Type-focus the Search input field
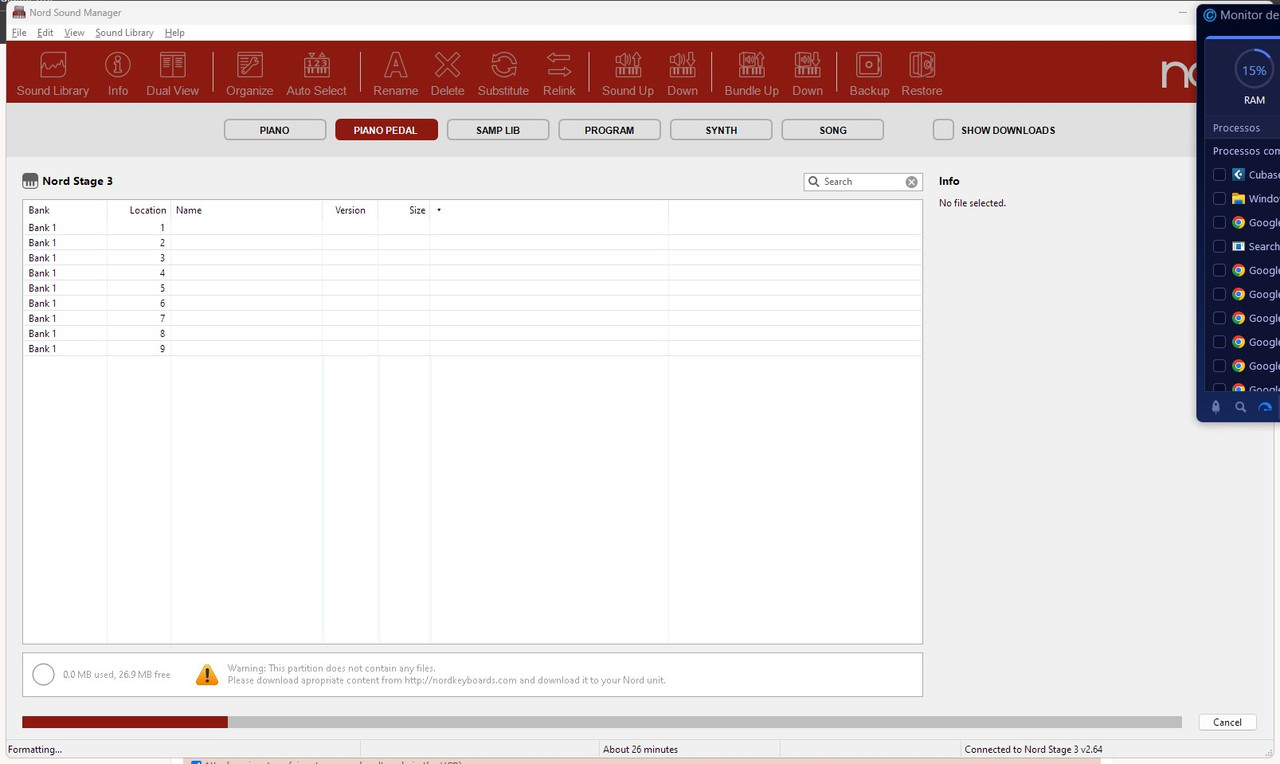The height and width of the screenshot is (764, 1280). point(862,182)
